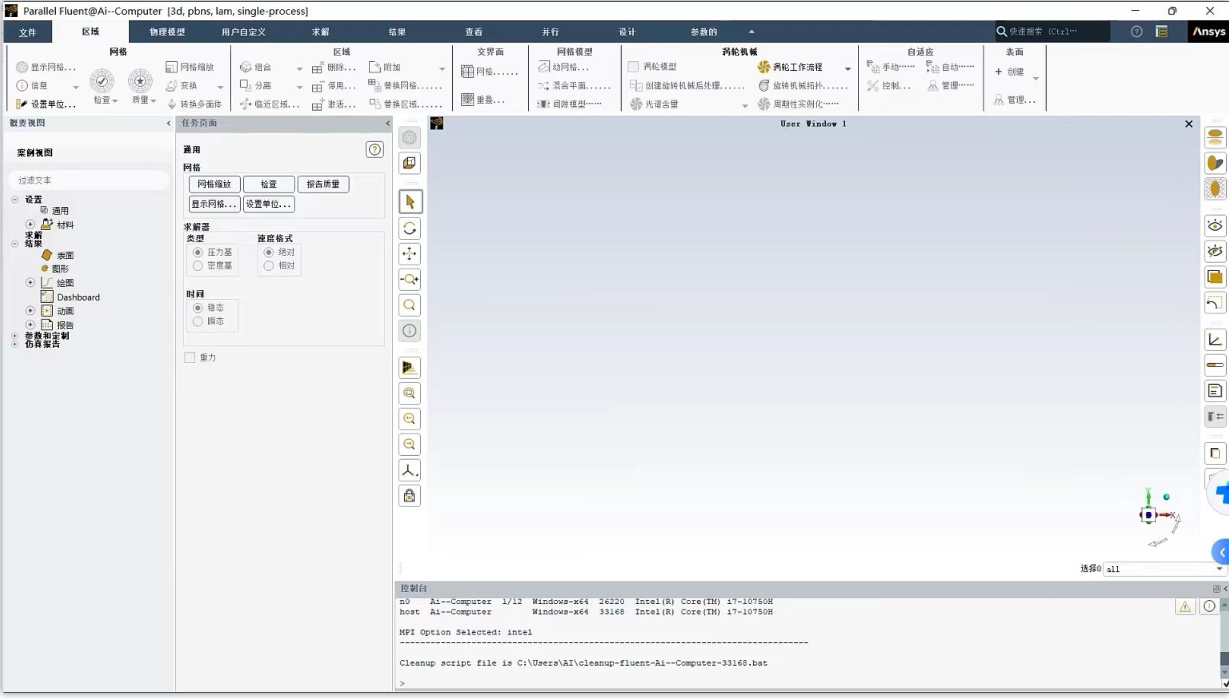This screenshot has width=1229, height=699.
Task: Click the 网格缩放 ribbon icon
Action: coord(171,67)
